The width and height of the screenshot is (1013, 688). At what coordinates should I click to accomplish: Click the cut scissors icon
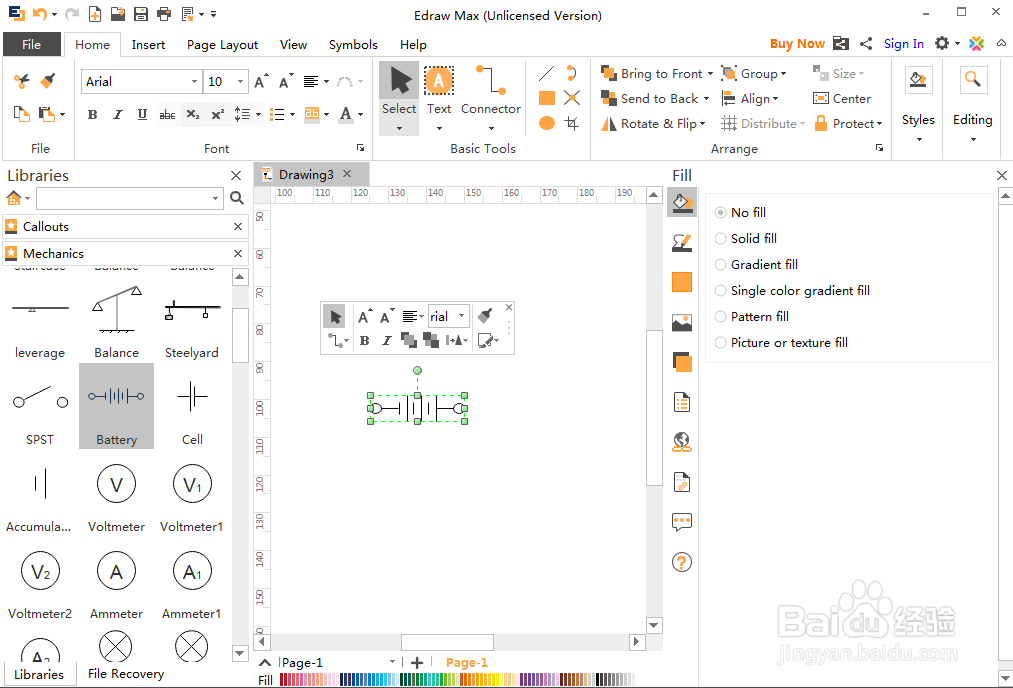[x=22, y=81]
